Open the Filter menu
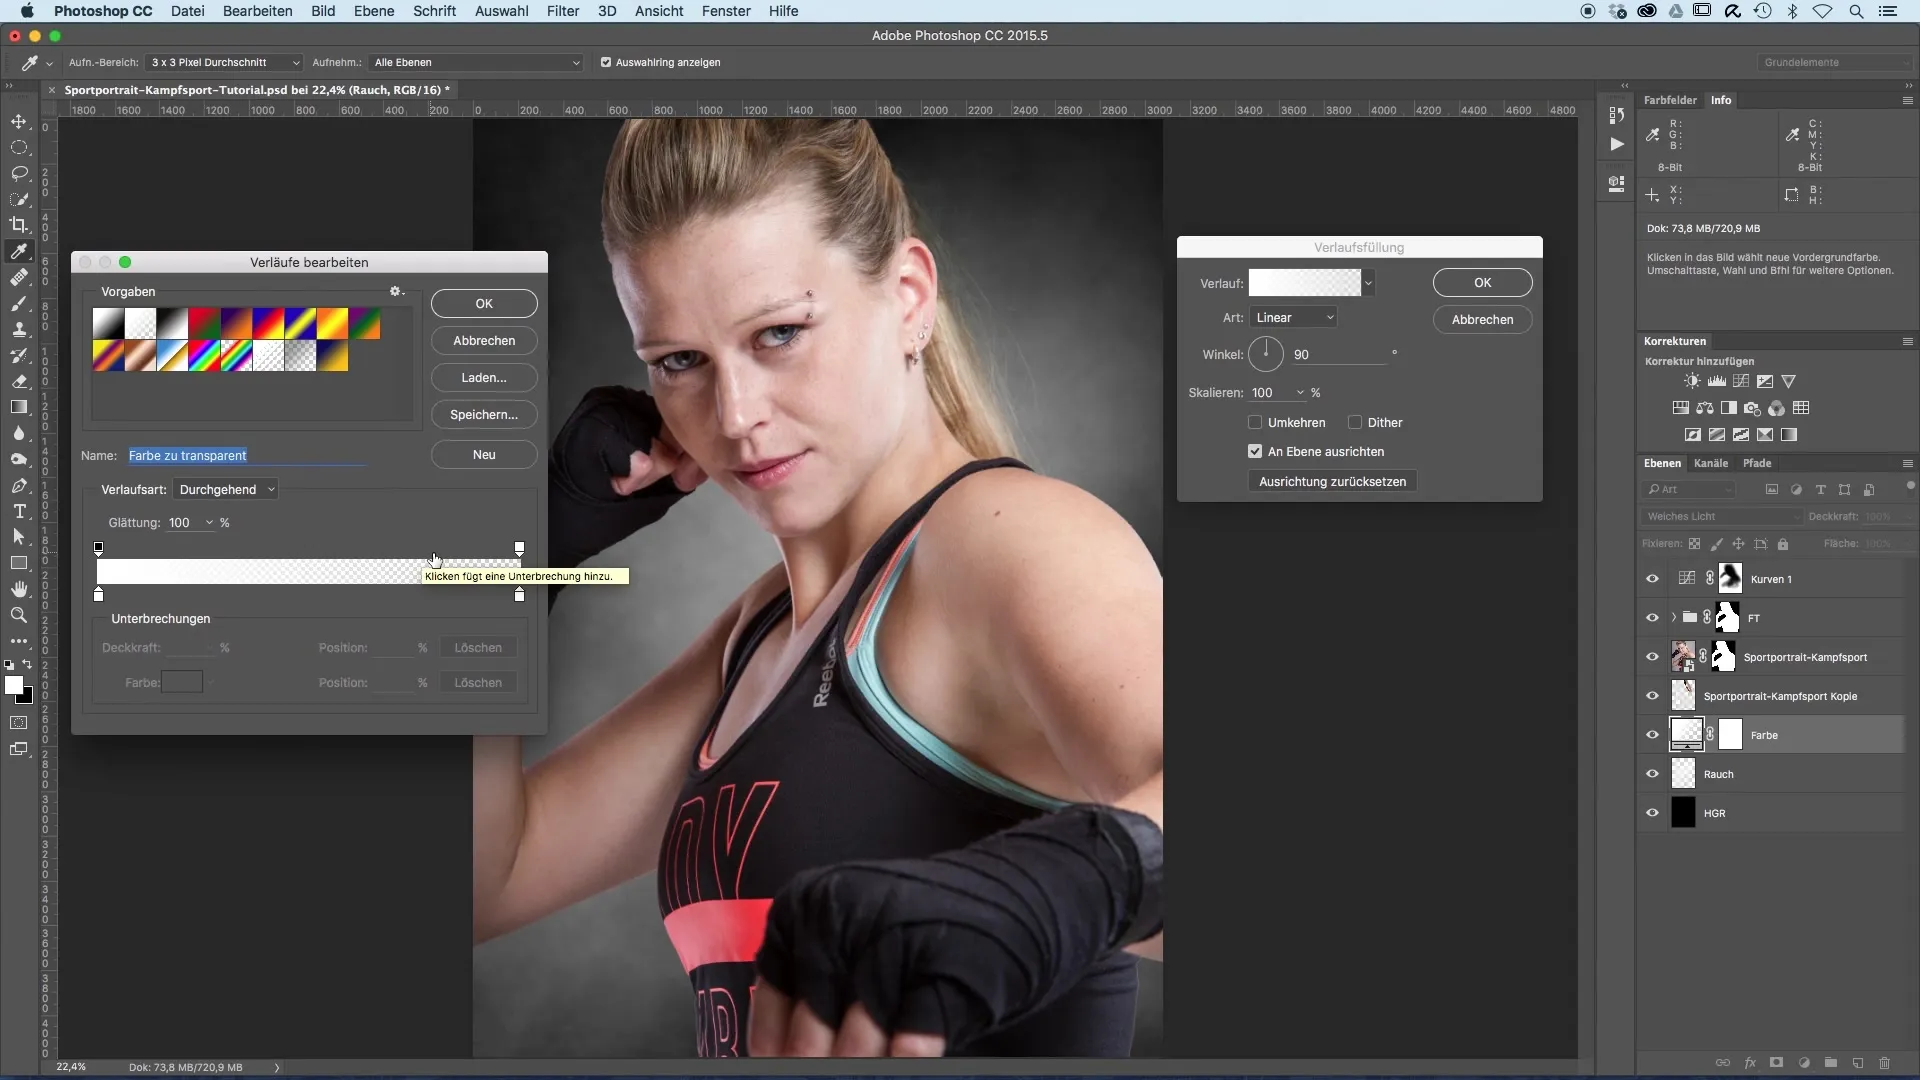This screenshot has width=1920, height=1080. pyautogui.click(x=563, y=11)
